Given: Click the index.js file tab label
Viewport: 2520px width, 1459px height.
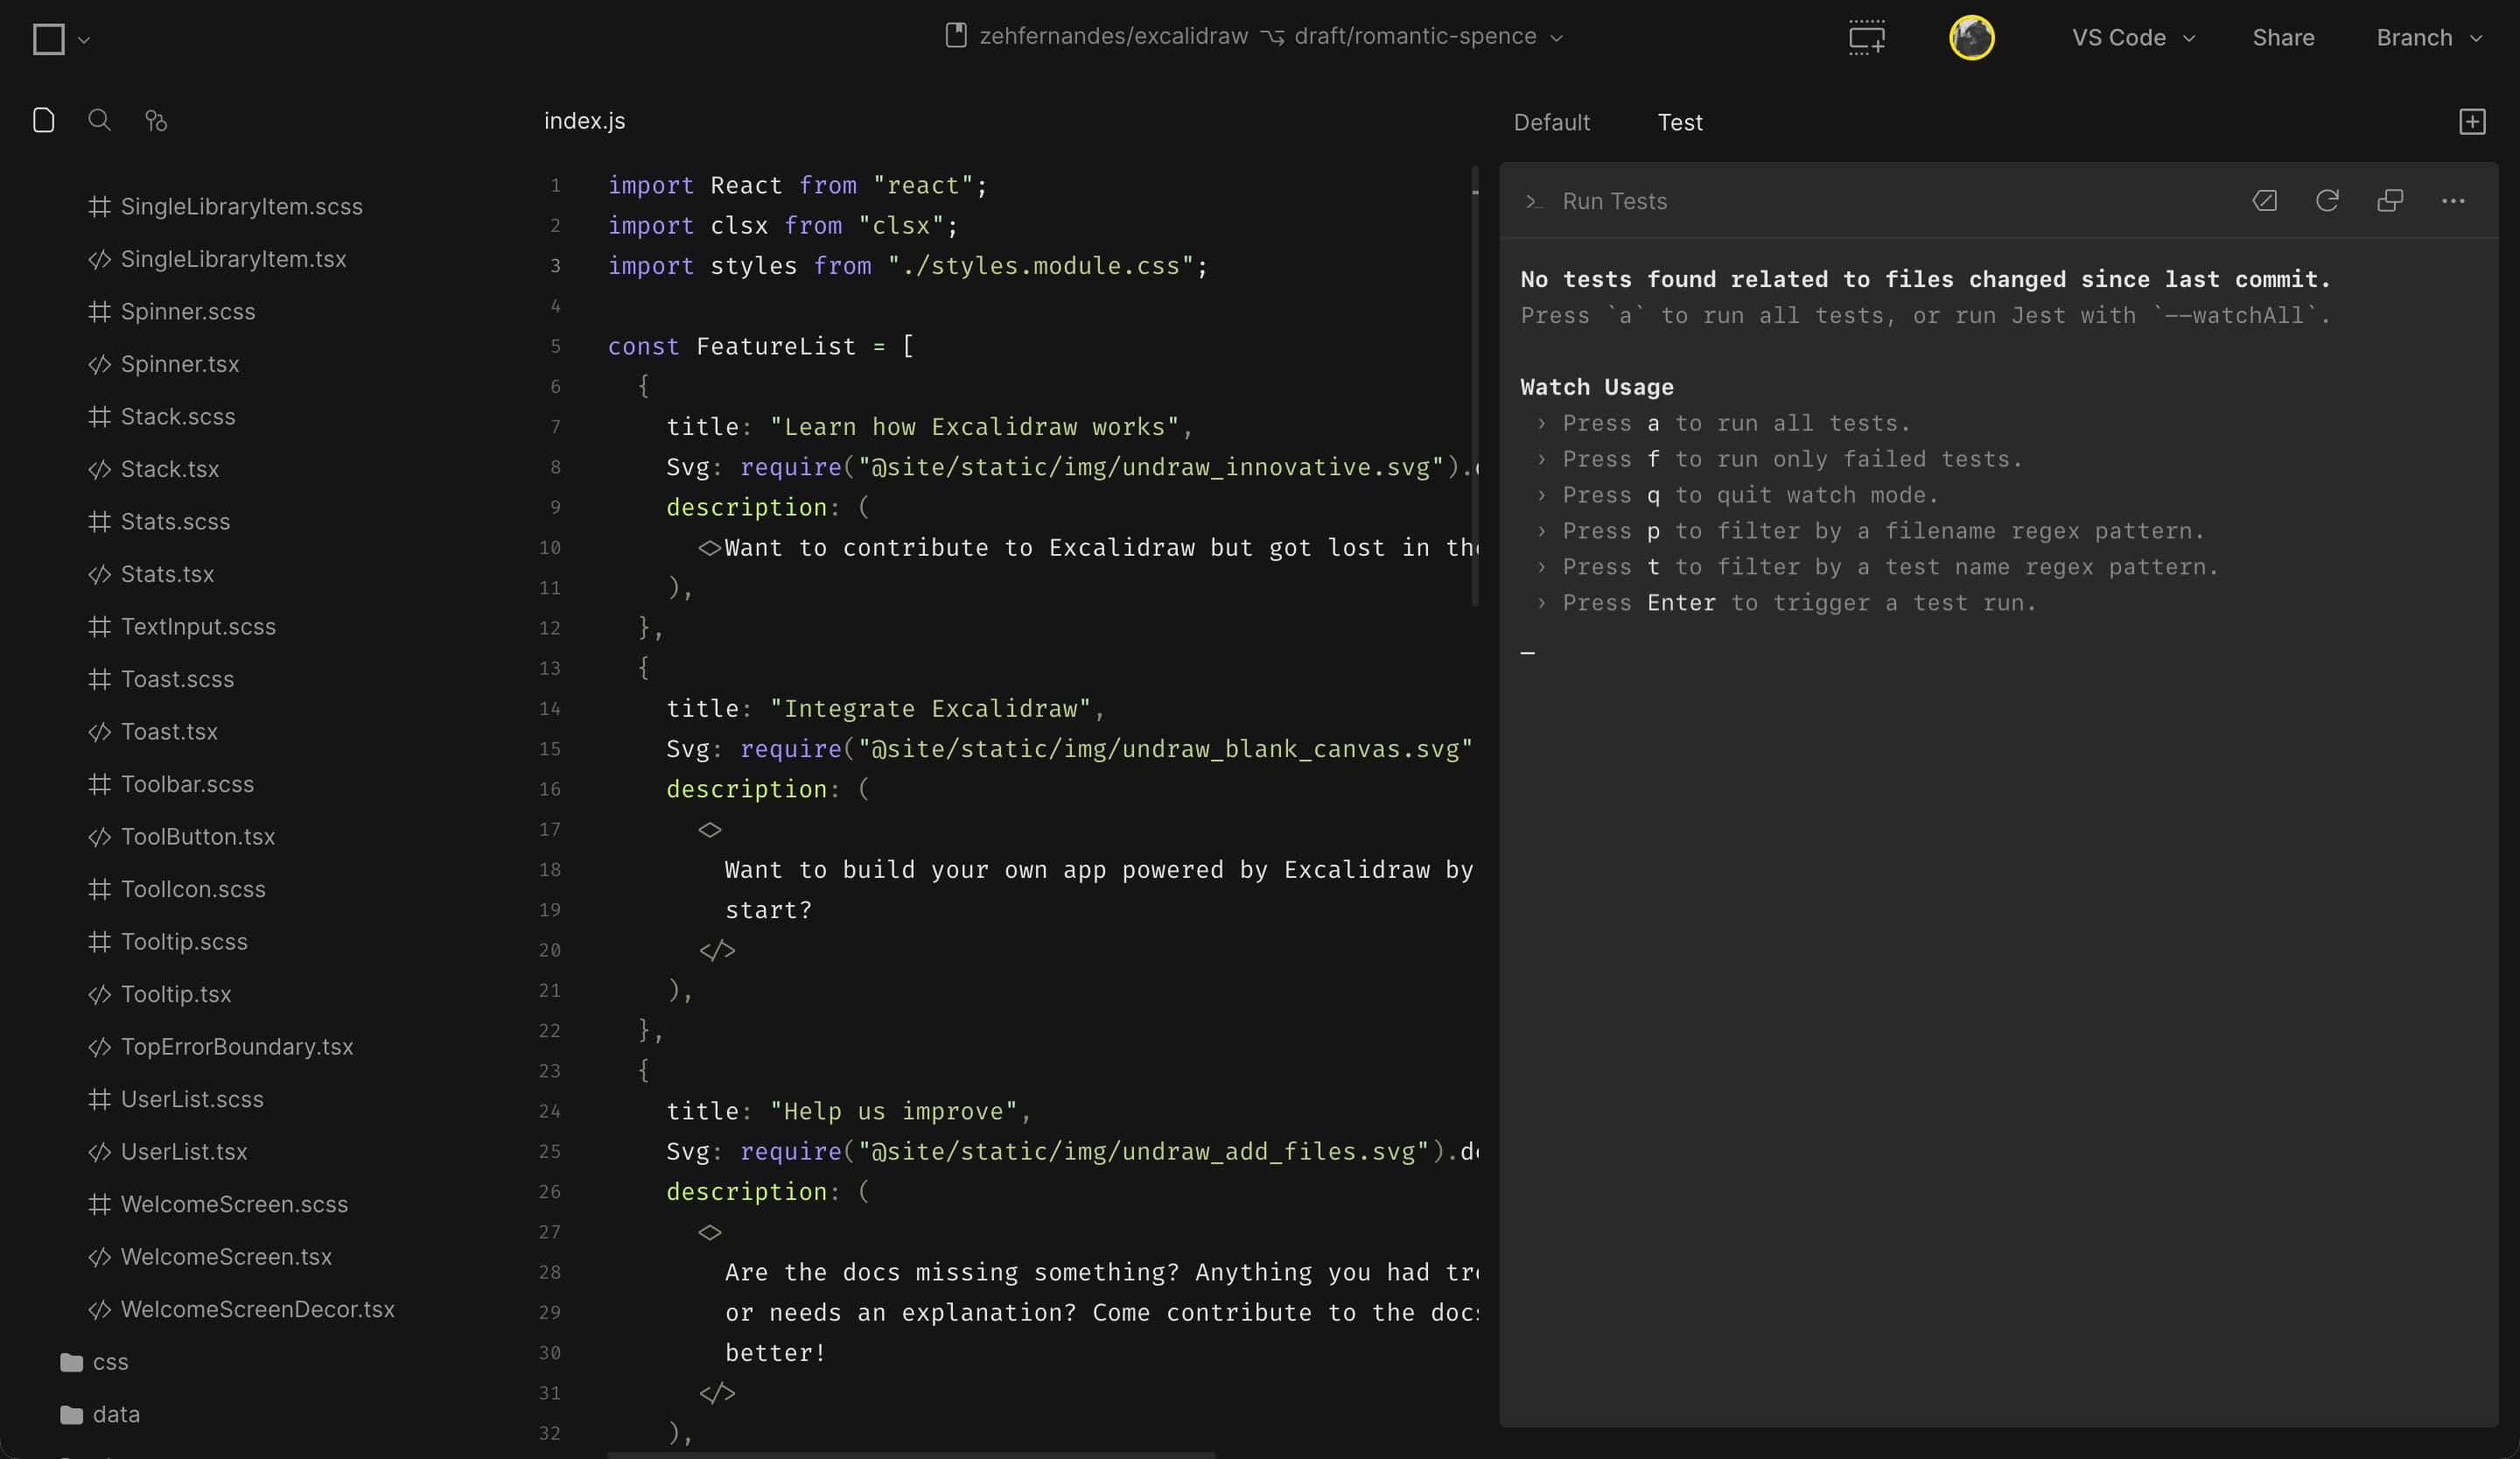Looking at the screenshot, I should 584,120.
